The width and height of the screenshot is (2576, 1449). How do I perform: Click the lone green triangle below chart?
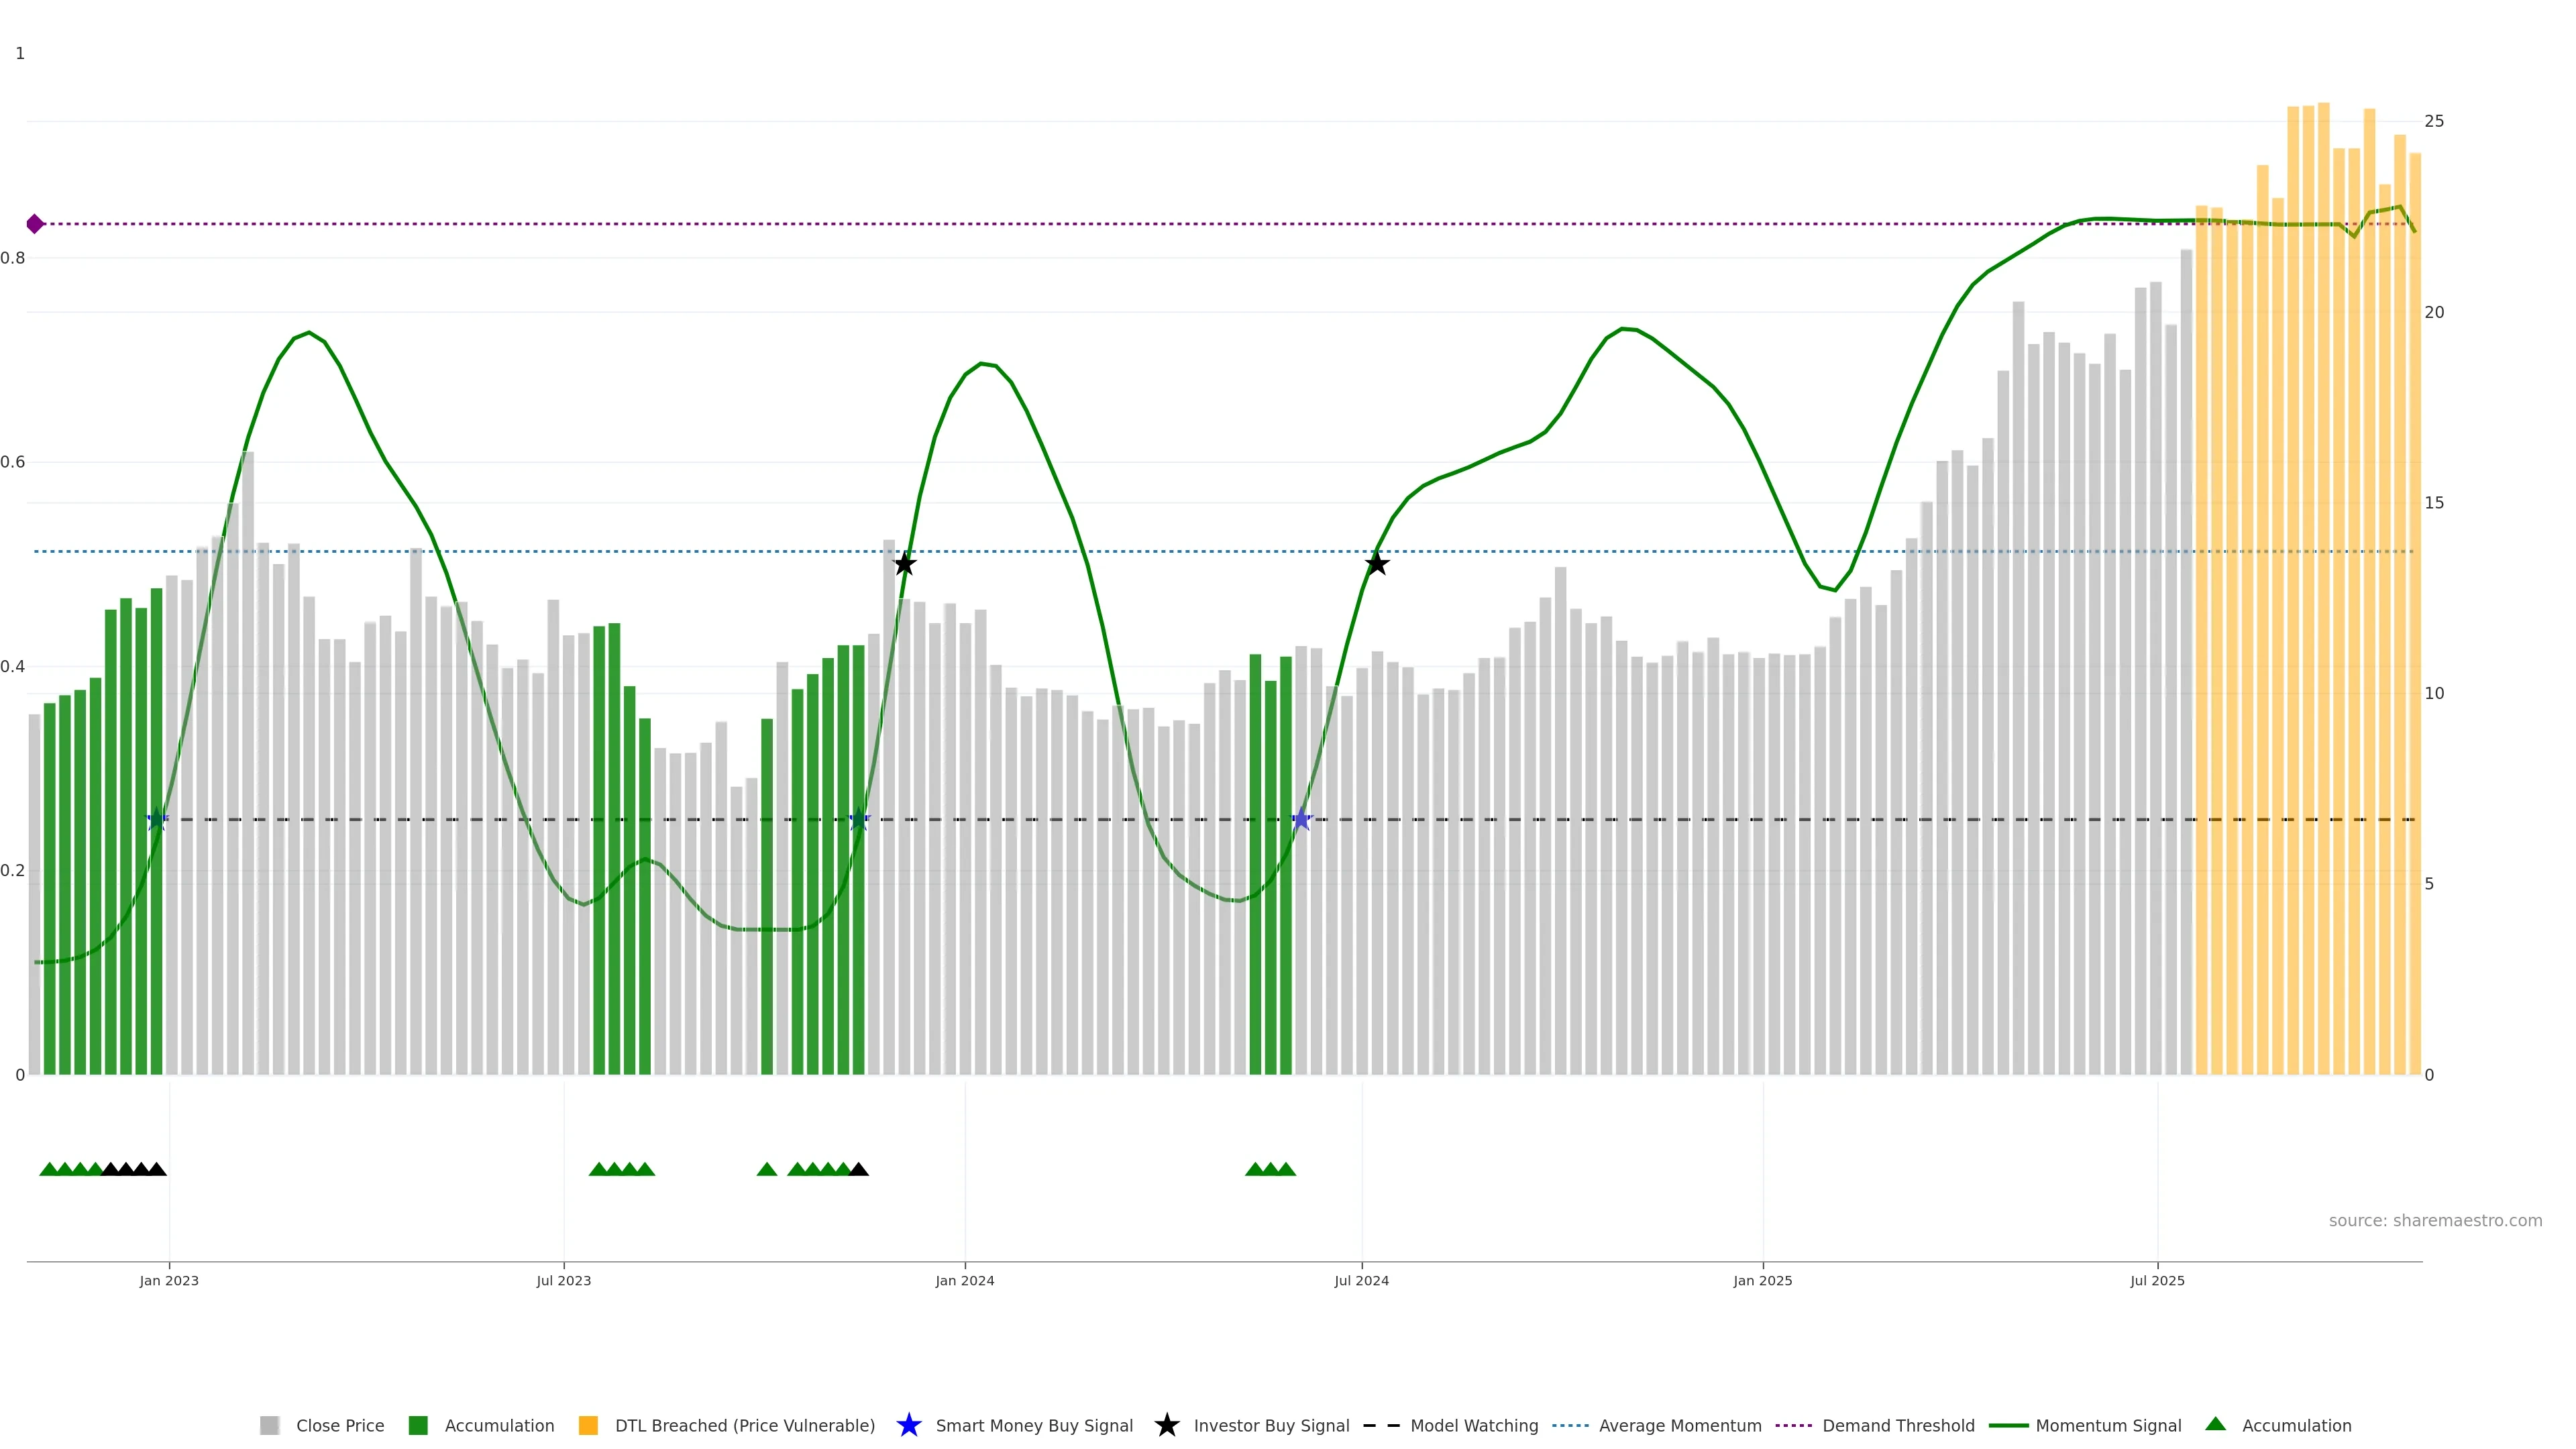pyautogui.click(x=767, y=1169)
